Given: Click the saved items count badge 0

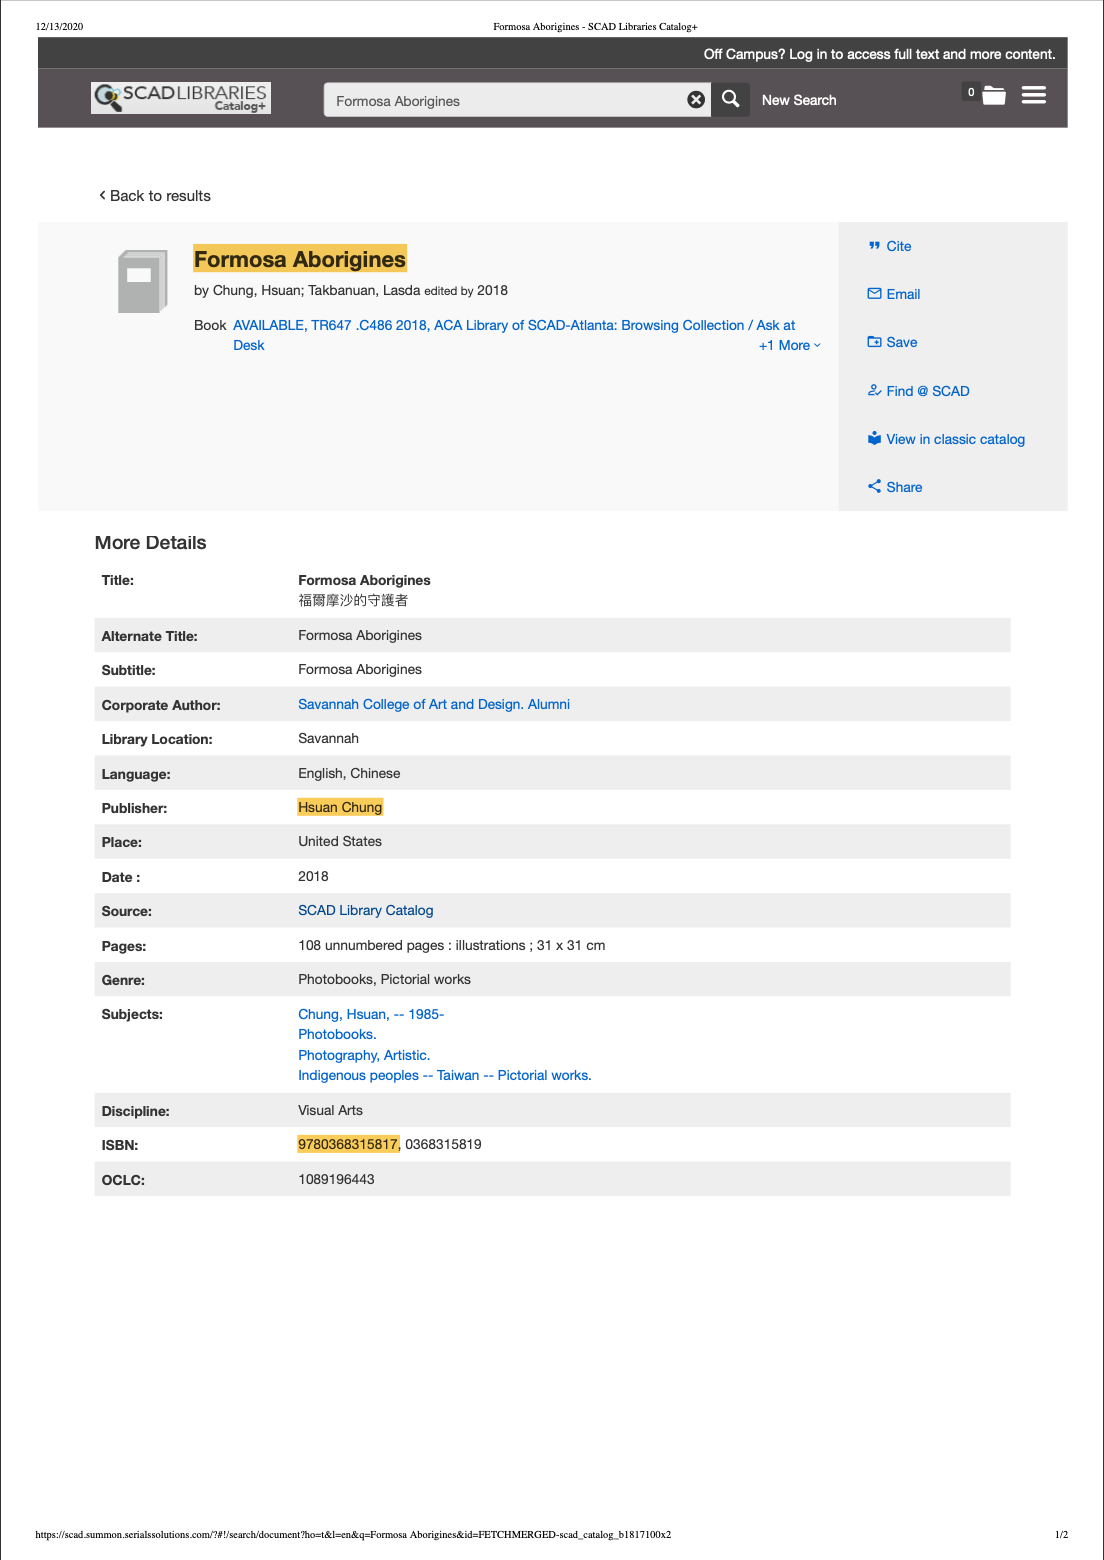Looking at the screenshot, I should [x=971, y=92].
